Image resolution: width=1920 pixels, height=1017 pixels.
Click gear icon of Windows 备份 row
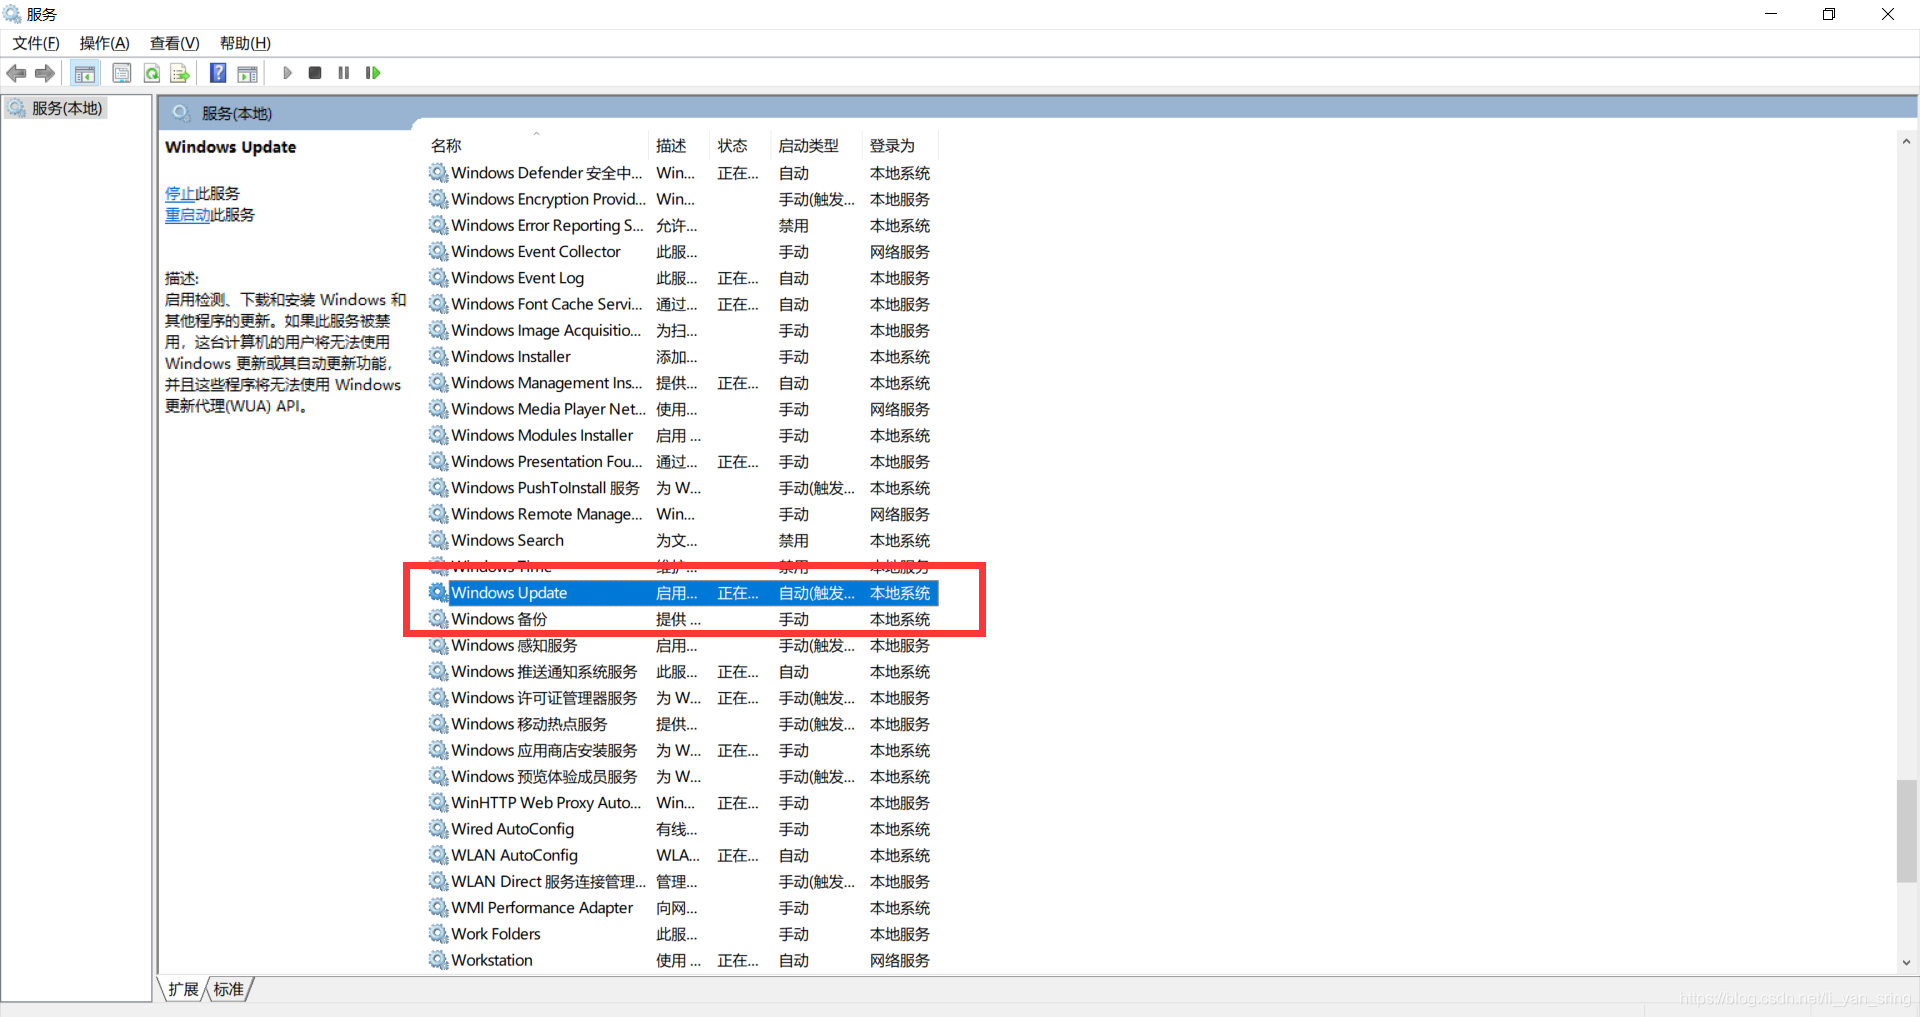point(438,619)
